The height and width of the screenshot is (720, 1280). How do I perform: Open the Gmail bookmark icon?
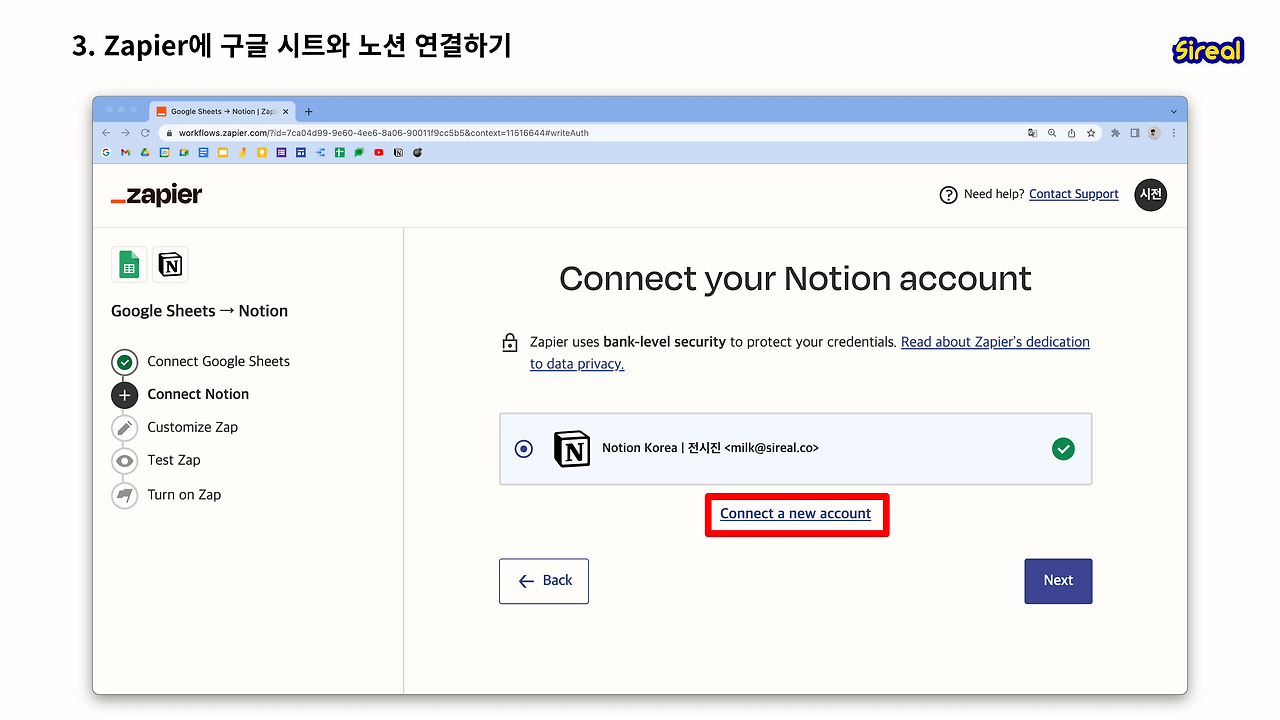pyautogui.click(x=126, y=153)
